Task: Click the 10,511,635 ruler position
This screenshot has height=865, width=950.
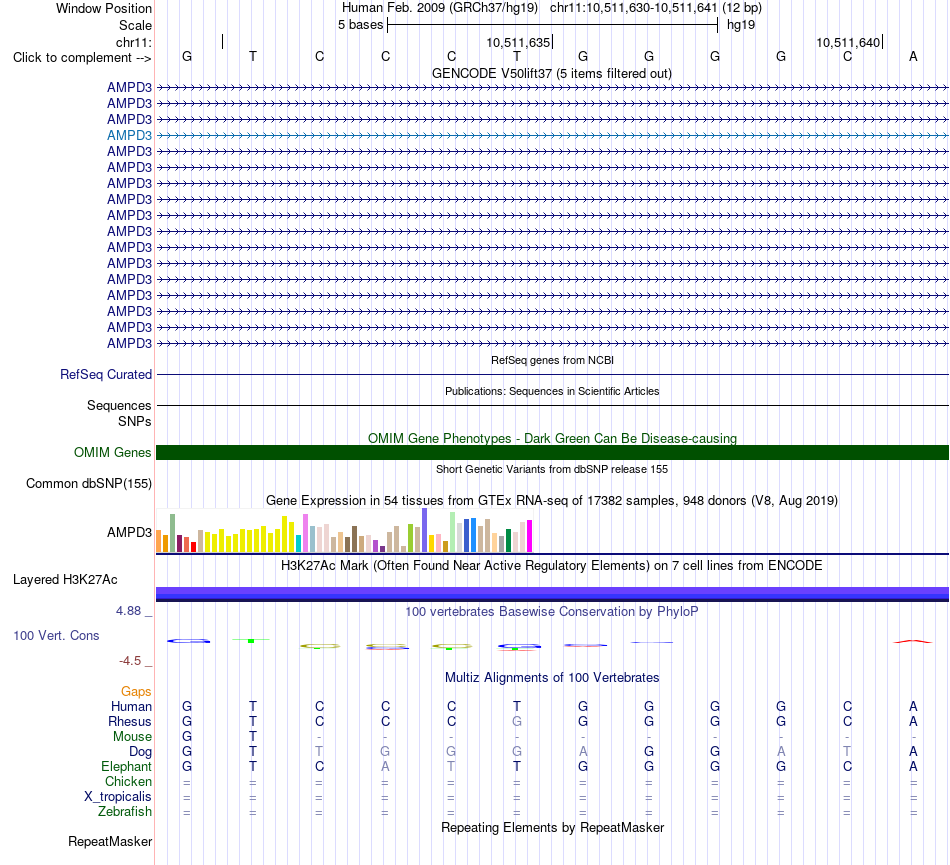Action: pos(518,42)
